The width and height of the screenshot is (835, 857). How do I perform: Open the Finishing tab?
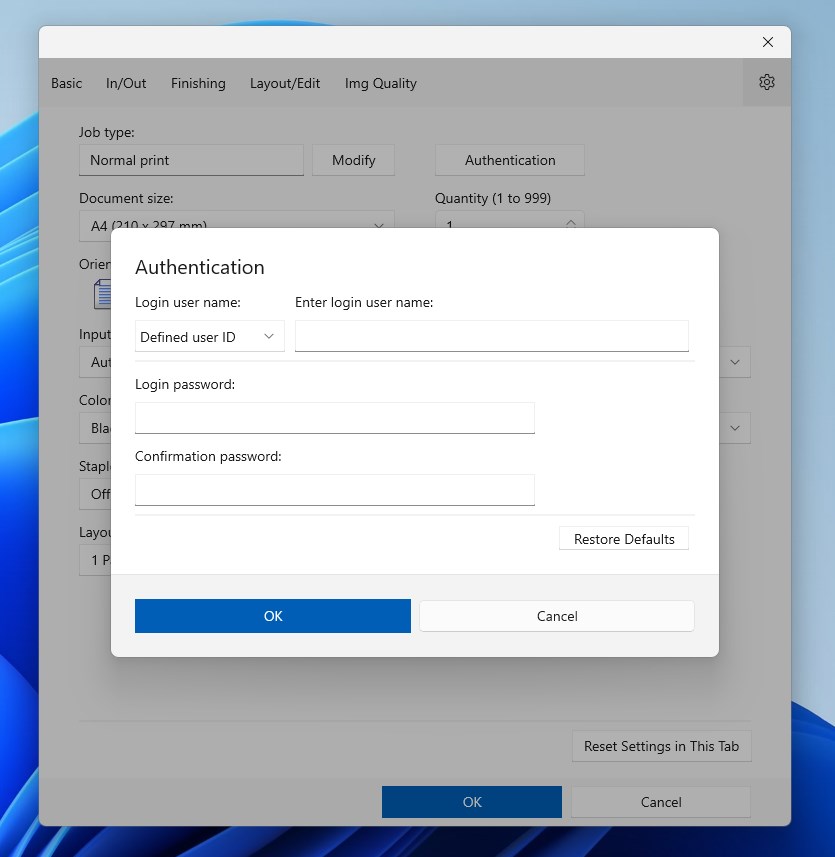coord(198,83)
